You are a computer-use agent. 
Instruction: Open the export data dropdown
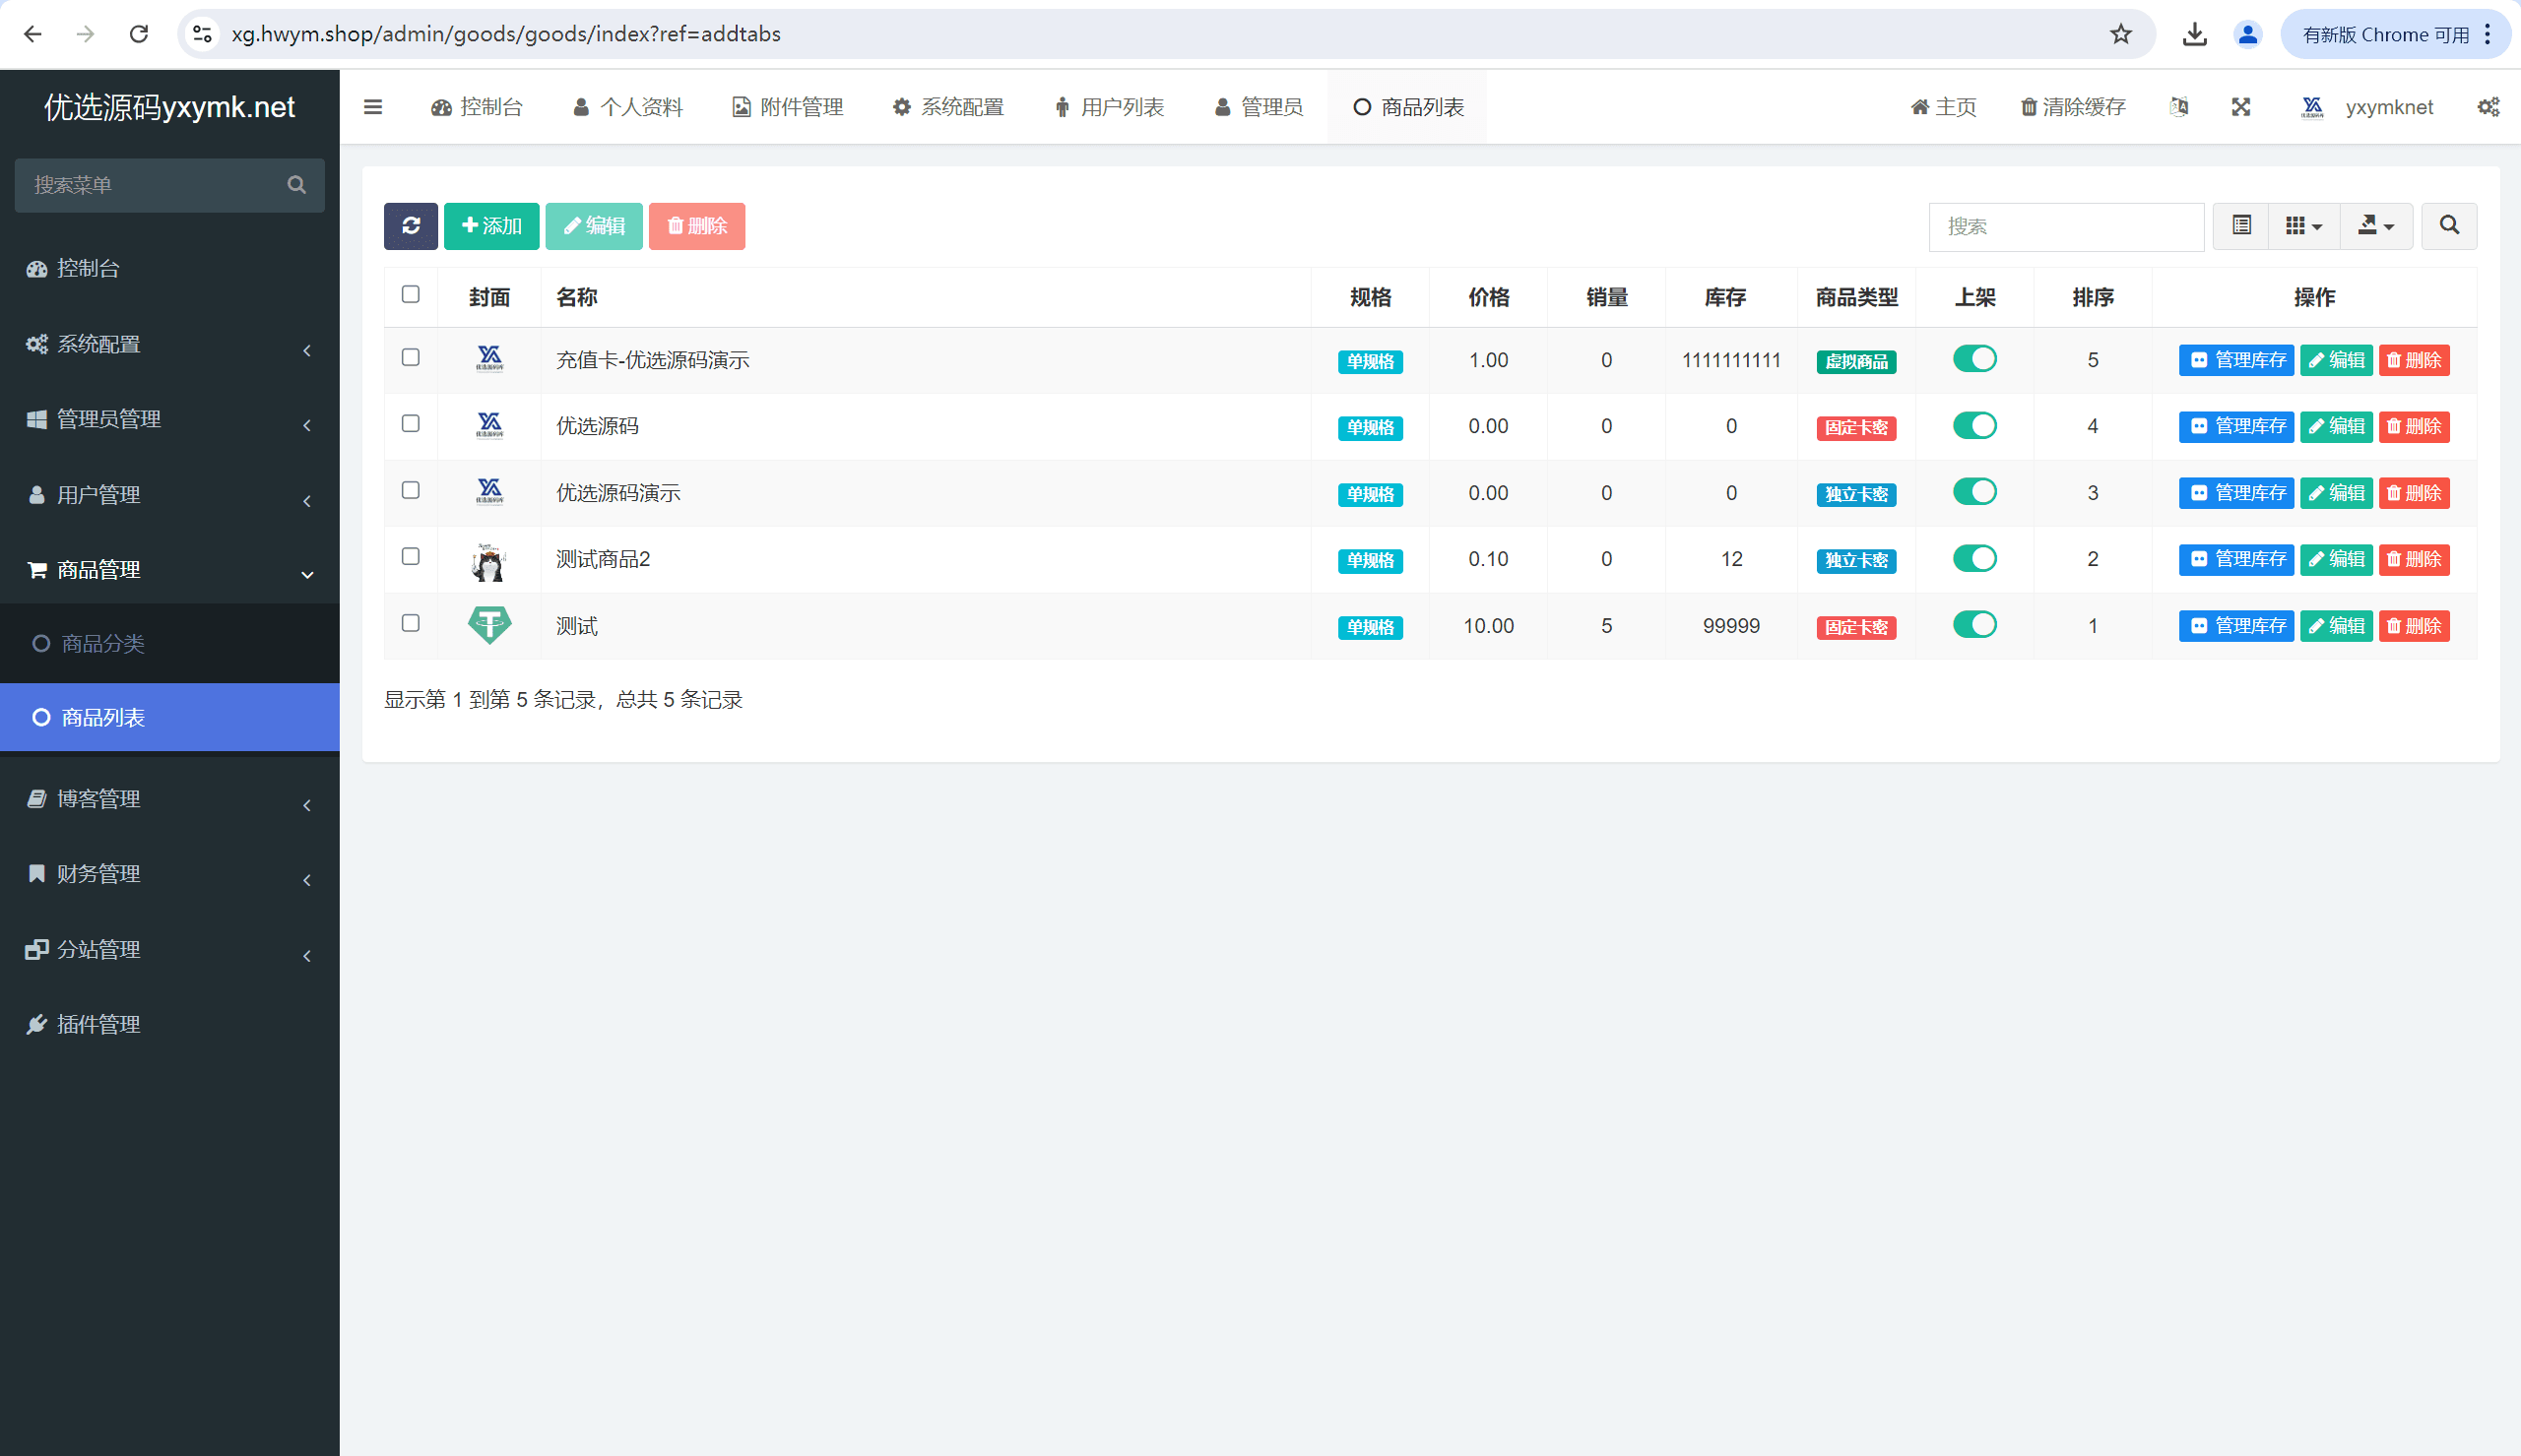[x=2376, y=226]
